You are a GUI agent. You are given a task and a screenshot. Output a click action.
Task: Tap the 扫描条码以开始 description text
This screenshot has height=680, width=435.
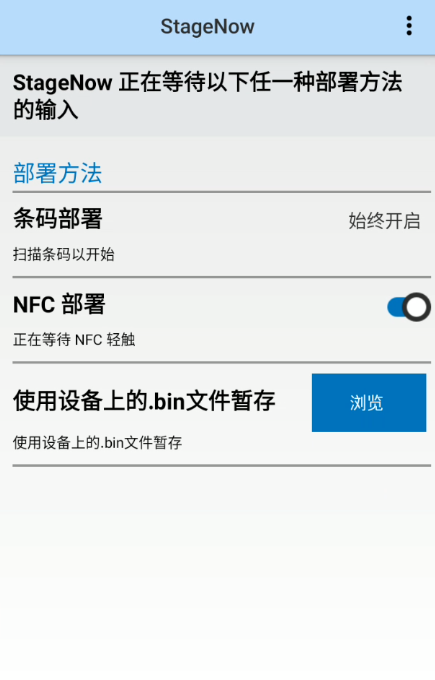(x=64, y=254)
